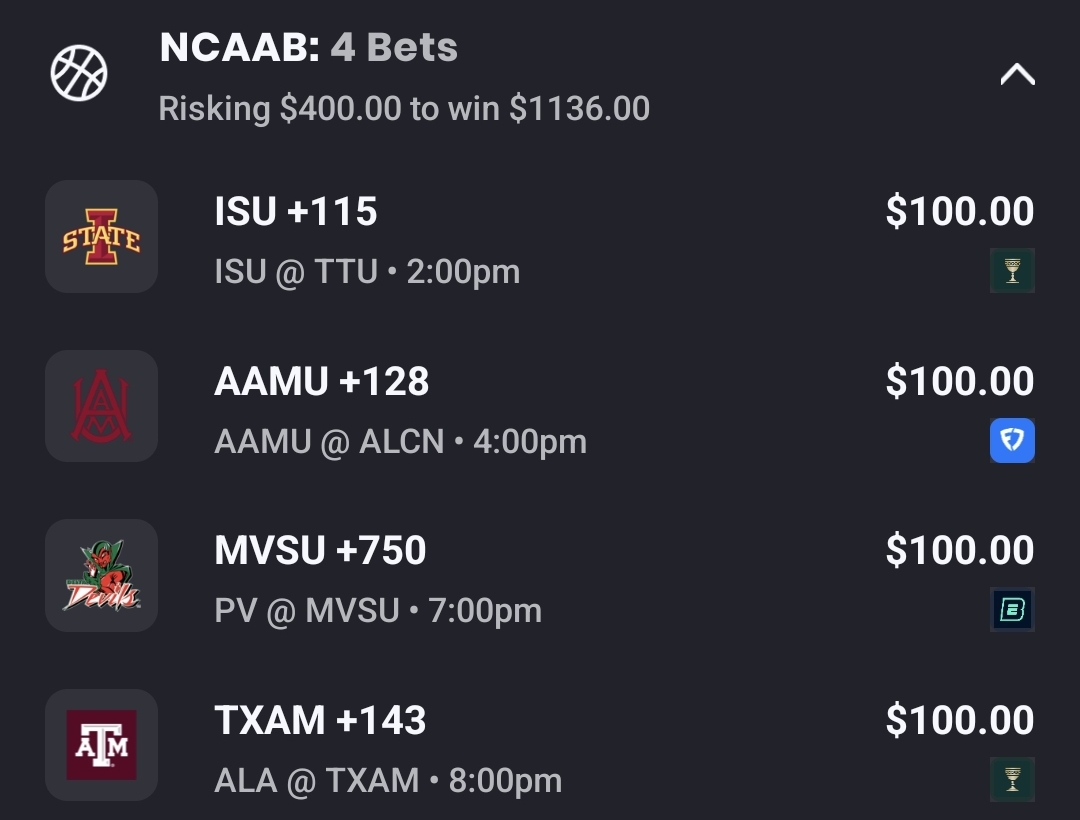Screen dimensions: 1080x820
Task: Open the AAMU +128 bet
Action: pos(321,382)
